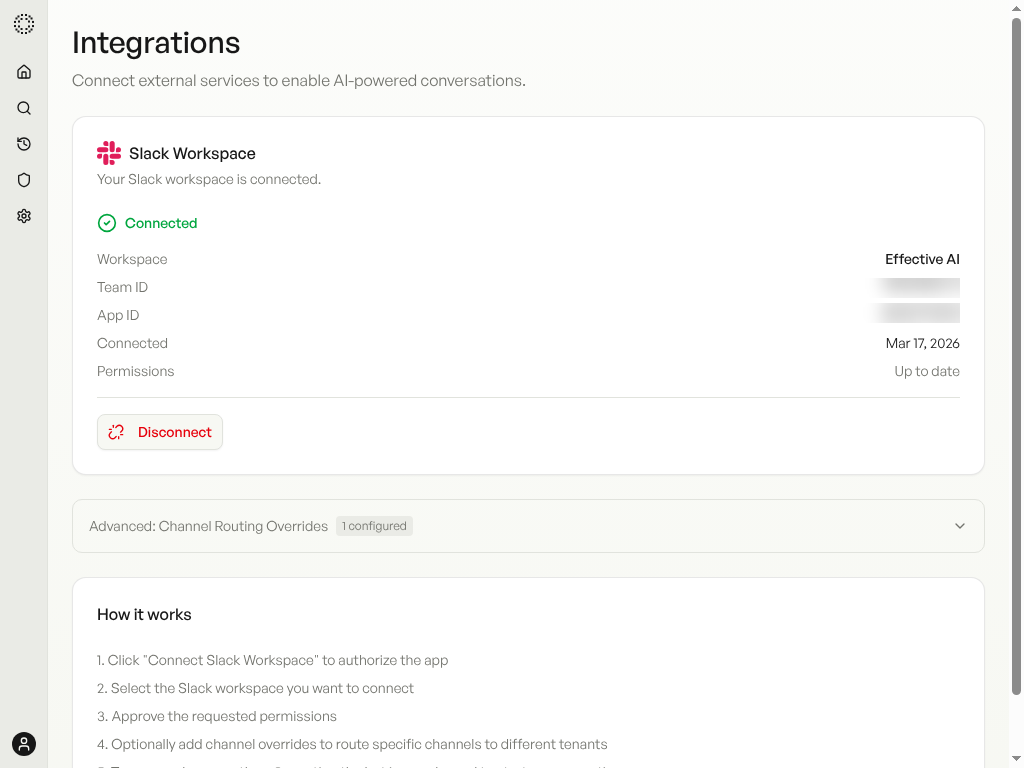Click the blurred Team ID value
Screen dimensions: 1024x768
click(915, 287)
